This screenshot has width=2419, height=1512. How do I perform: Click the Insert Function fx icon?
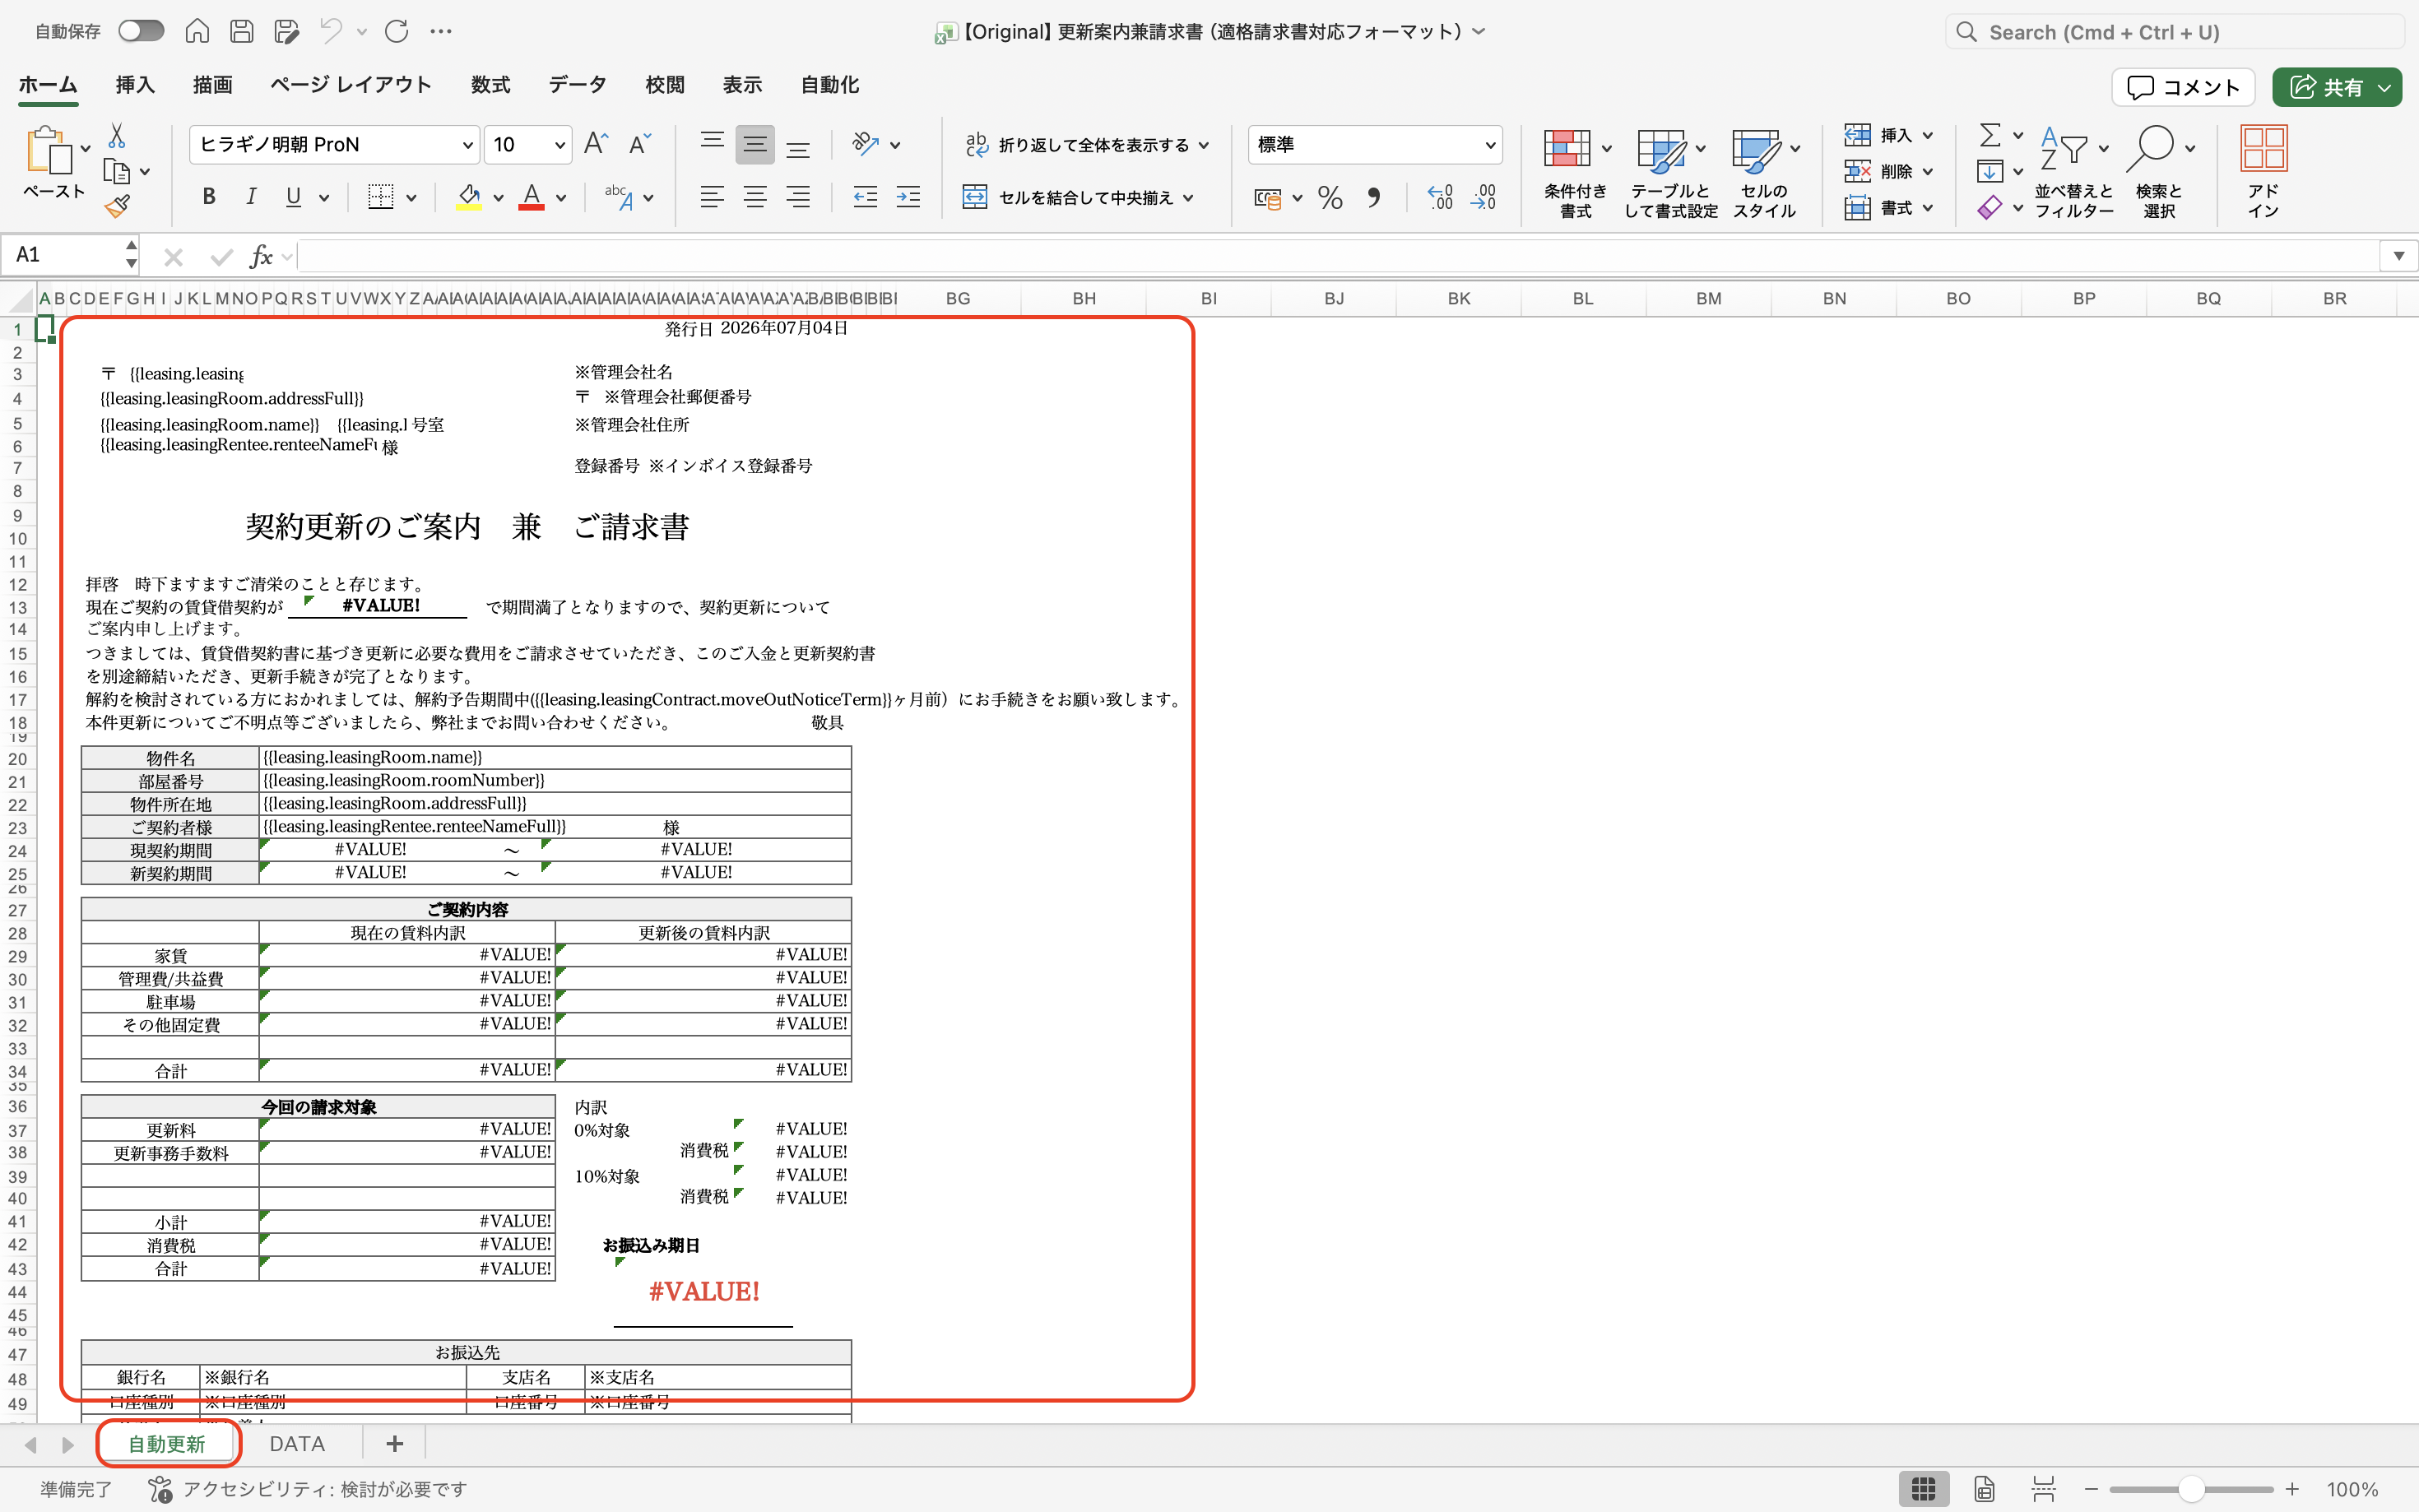pyautogui.click(x=261, y=257)
